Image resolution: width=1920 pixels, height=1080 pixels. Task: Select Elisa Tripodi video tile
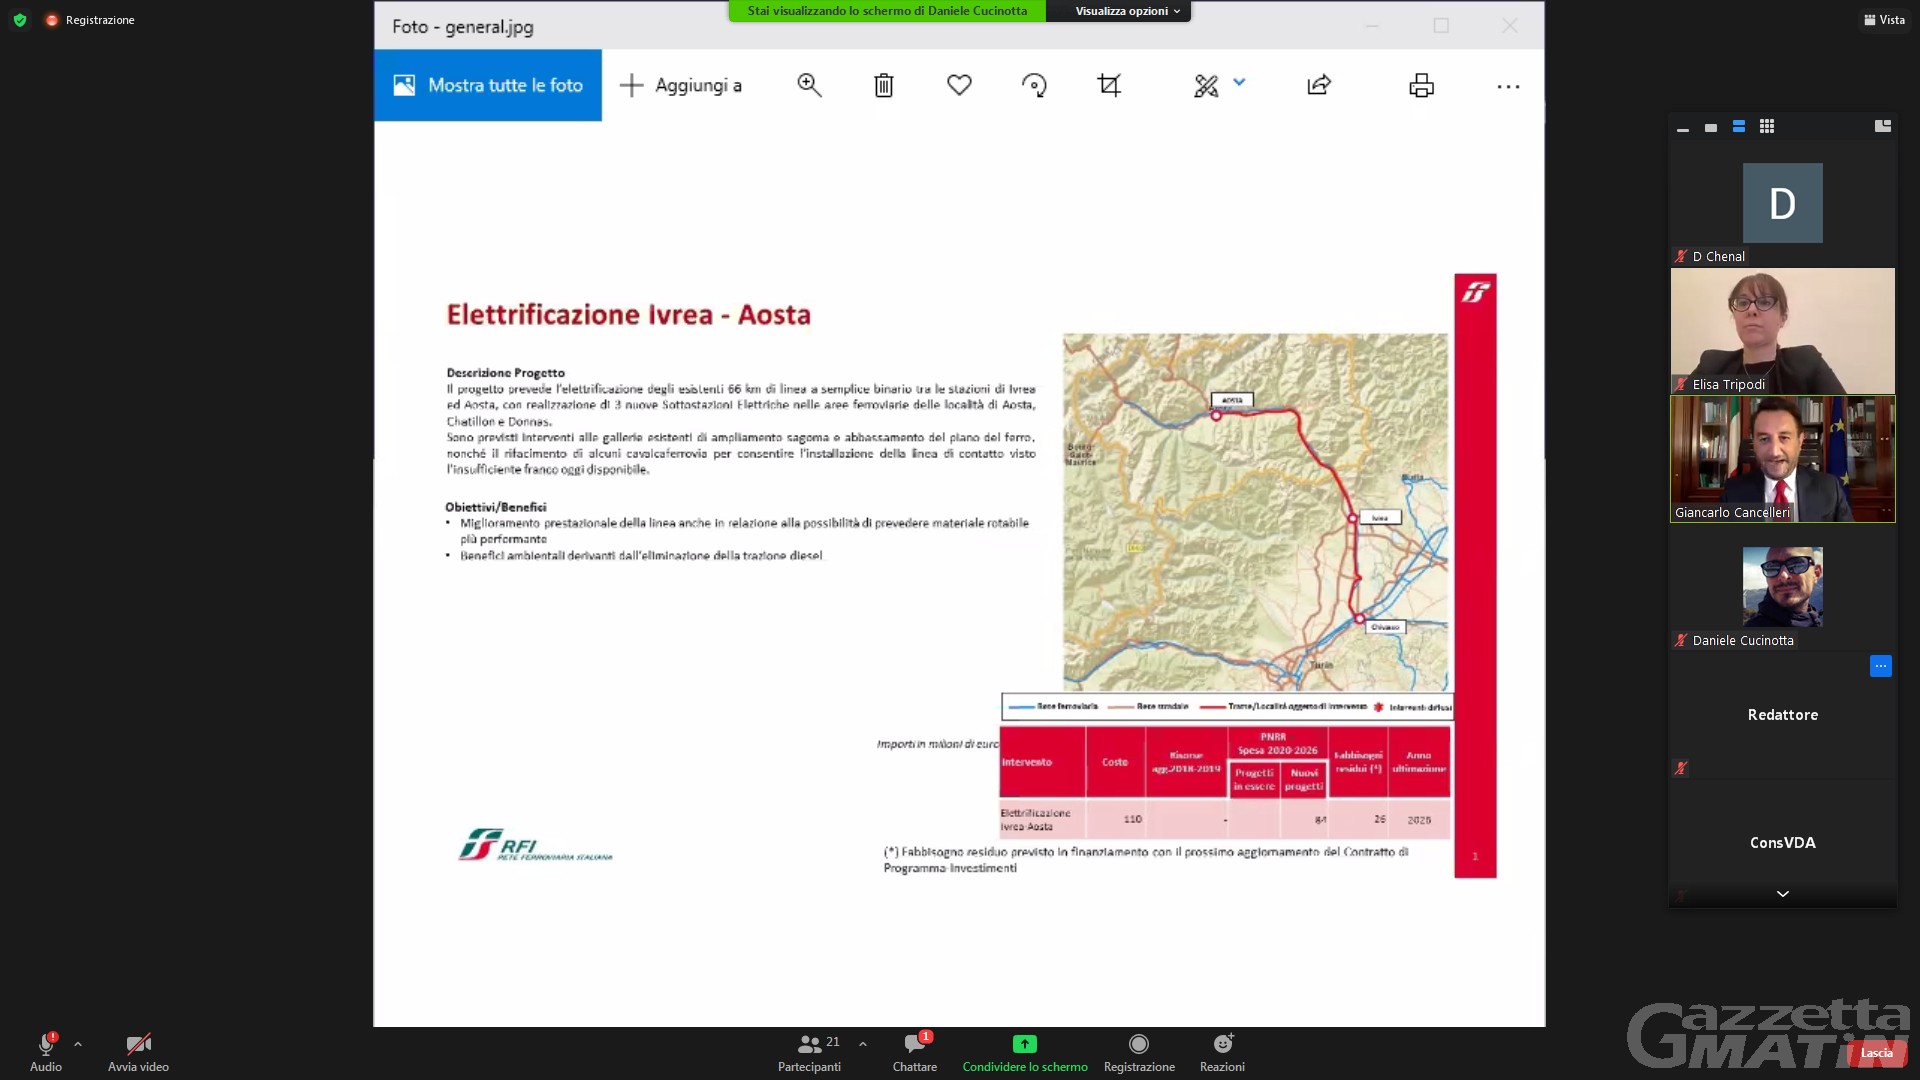tap(1783, 331)
